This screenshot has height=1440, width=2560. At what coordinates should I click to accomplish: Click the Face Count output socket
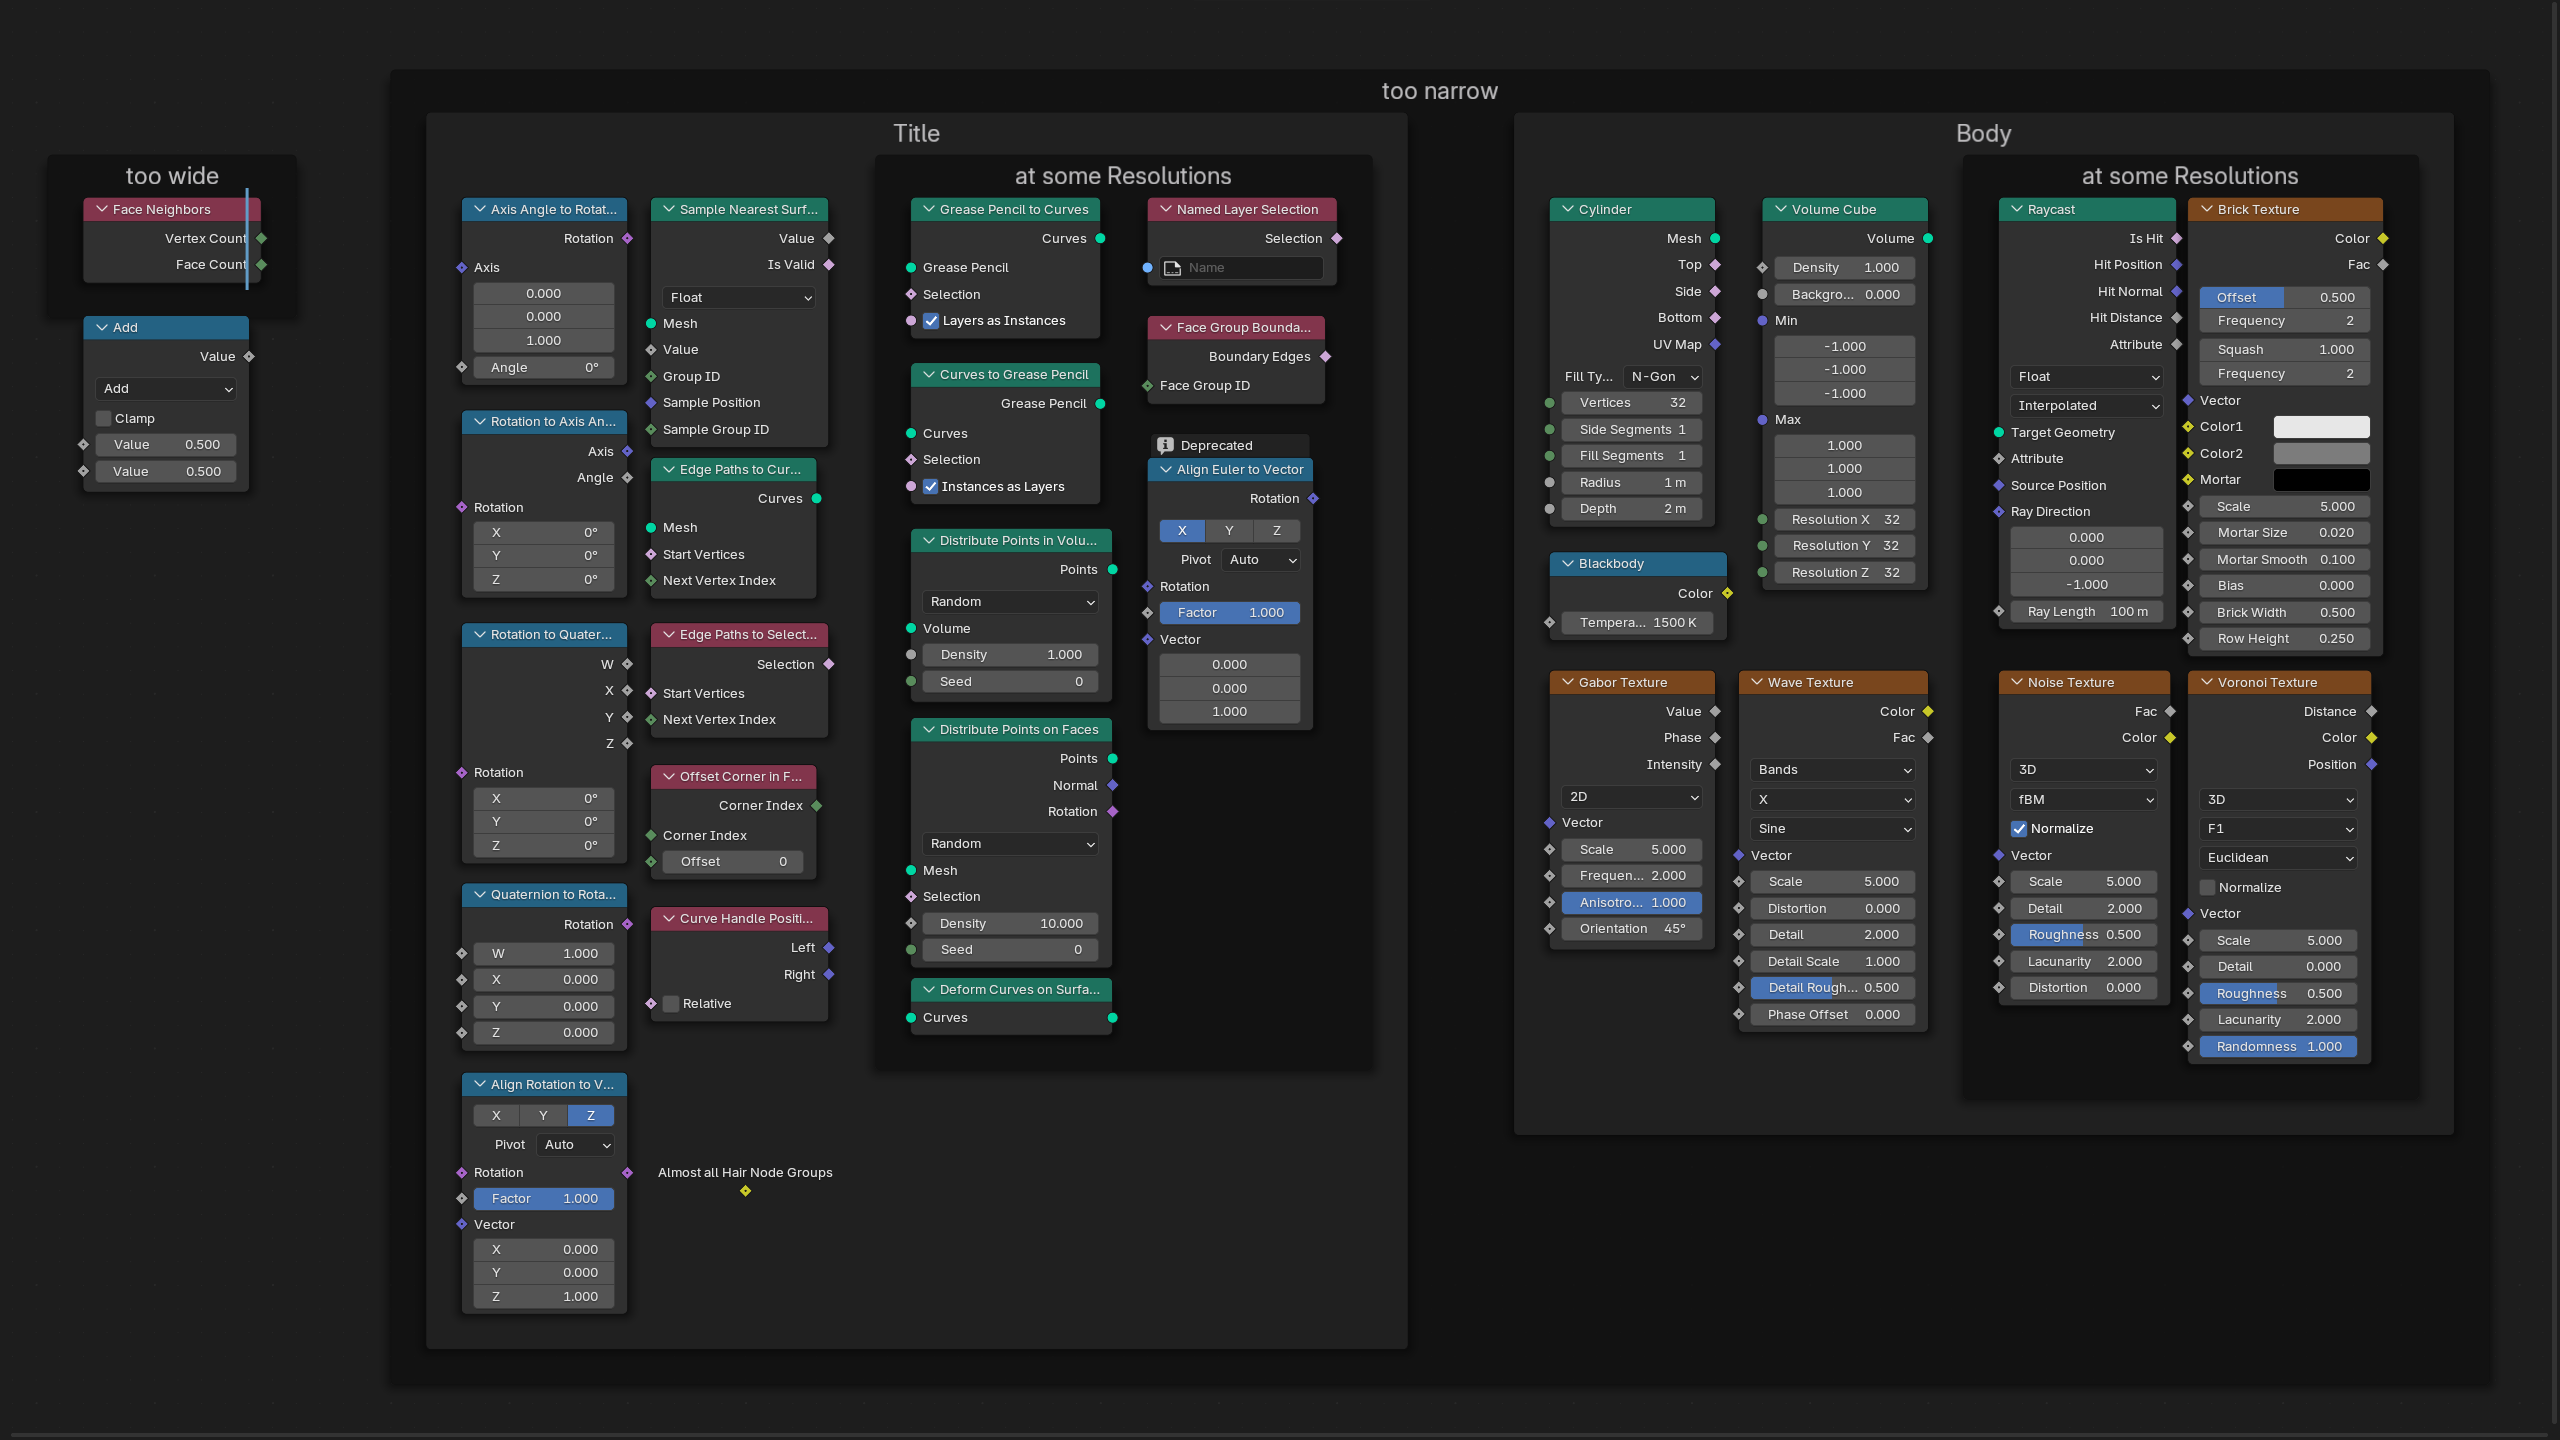(262, 265)
